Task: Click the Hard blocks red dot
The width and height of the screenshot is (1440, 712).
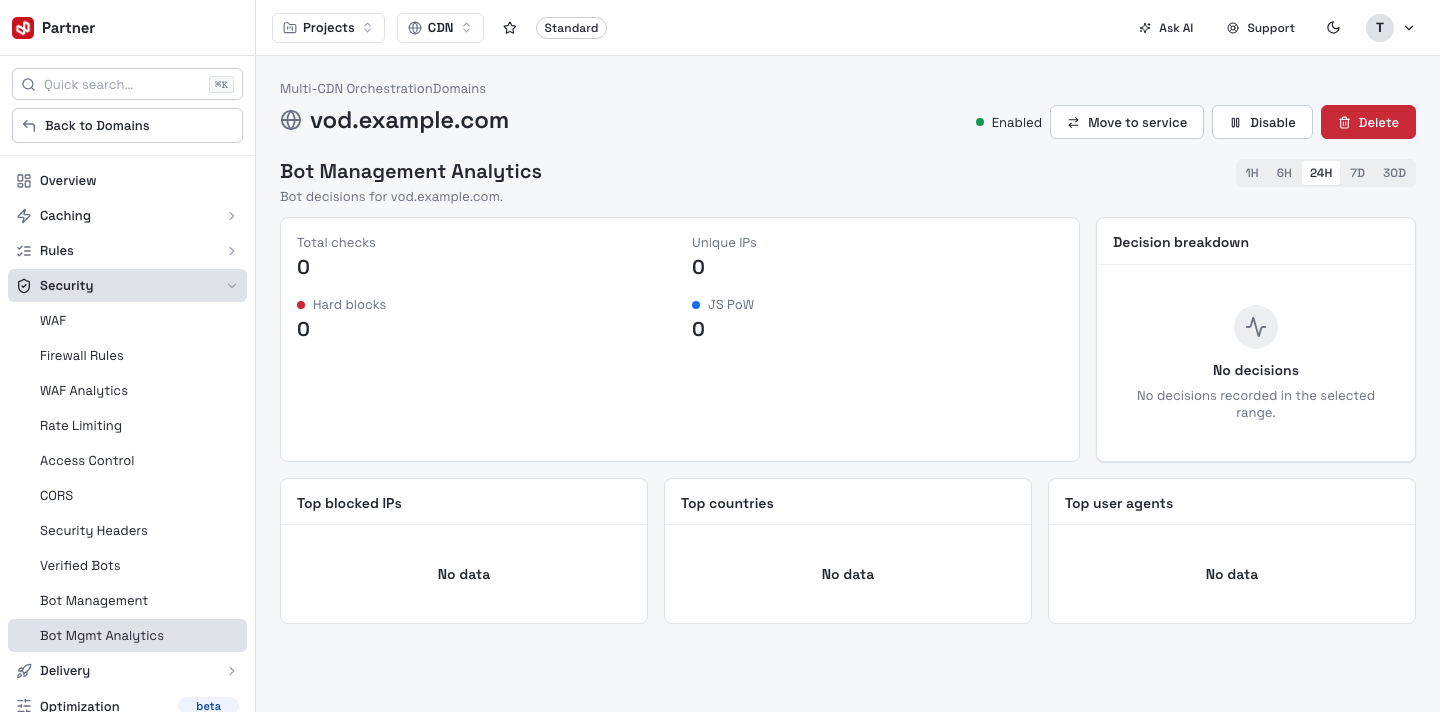Action: tap(301, 305)
